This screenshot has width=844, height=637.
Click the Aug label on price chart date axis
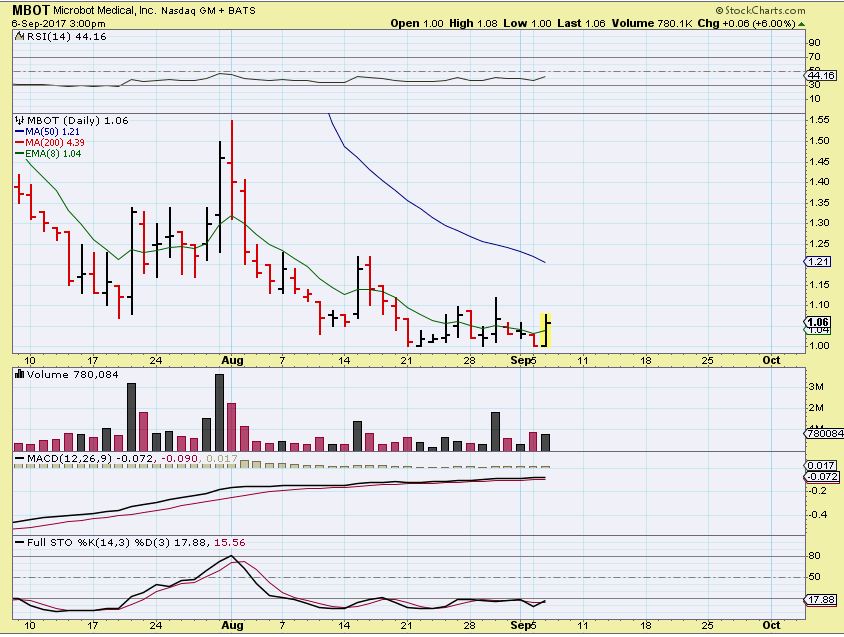click(x=233, y=360)
